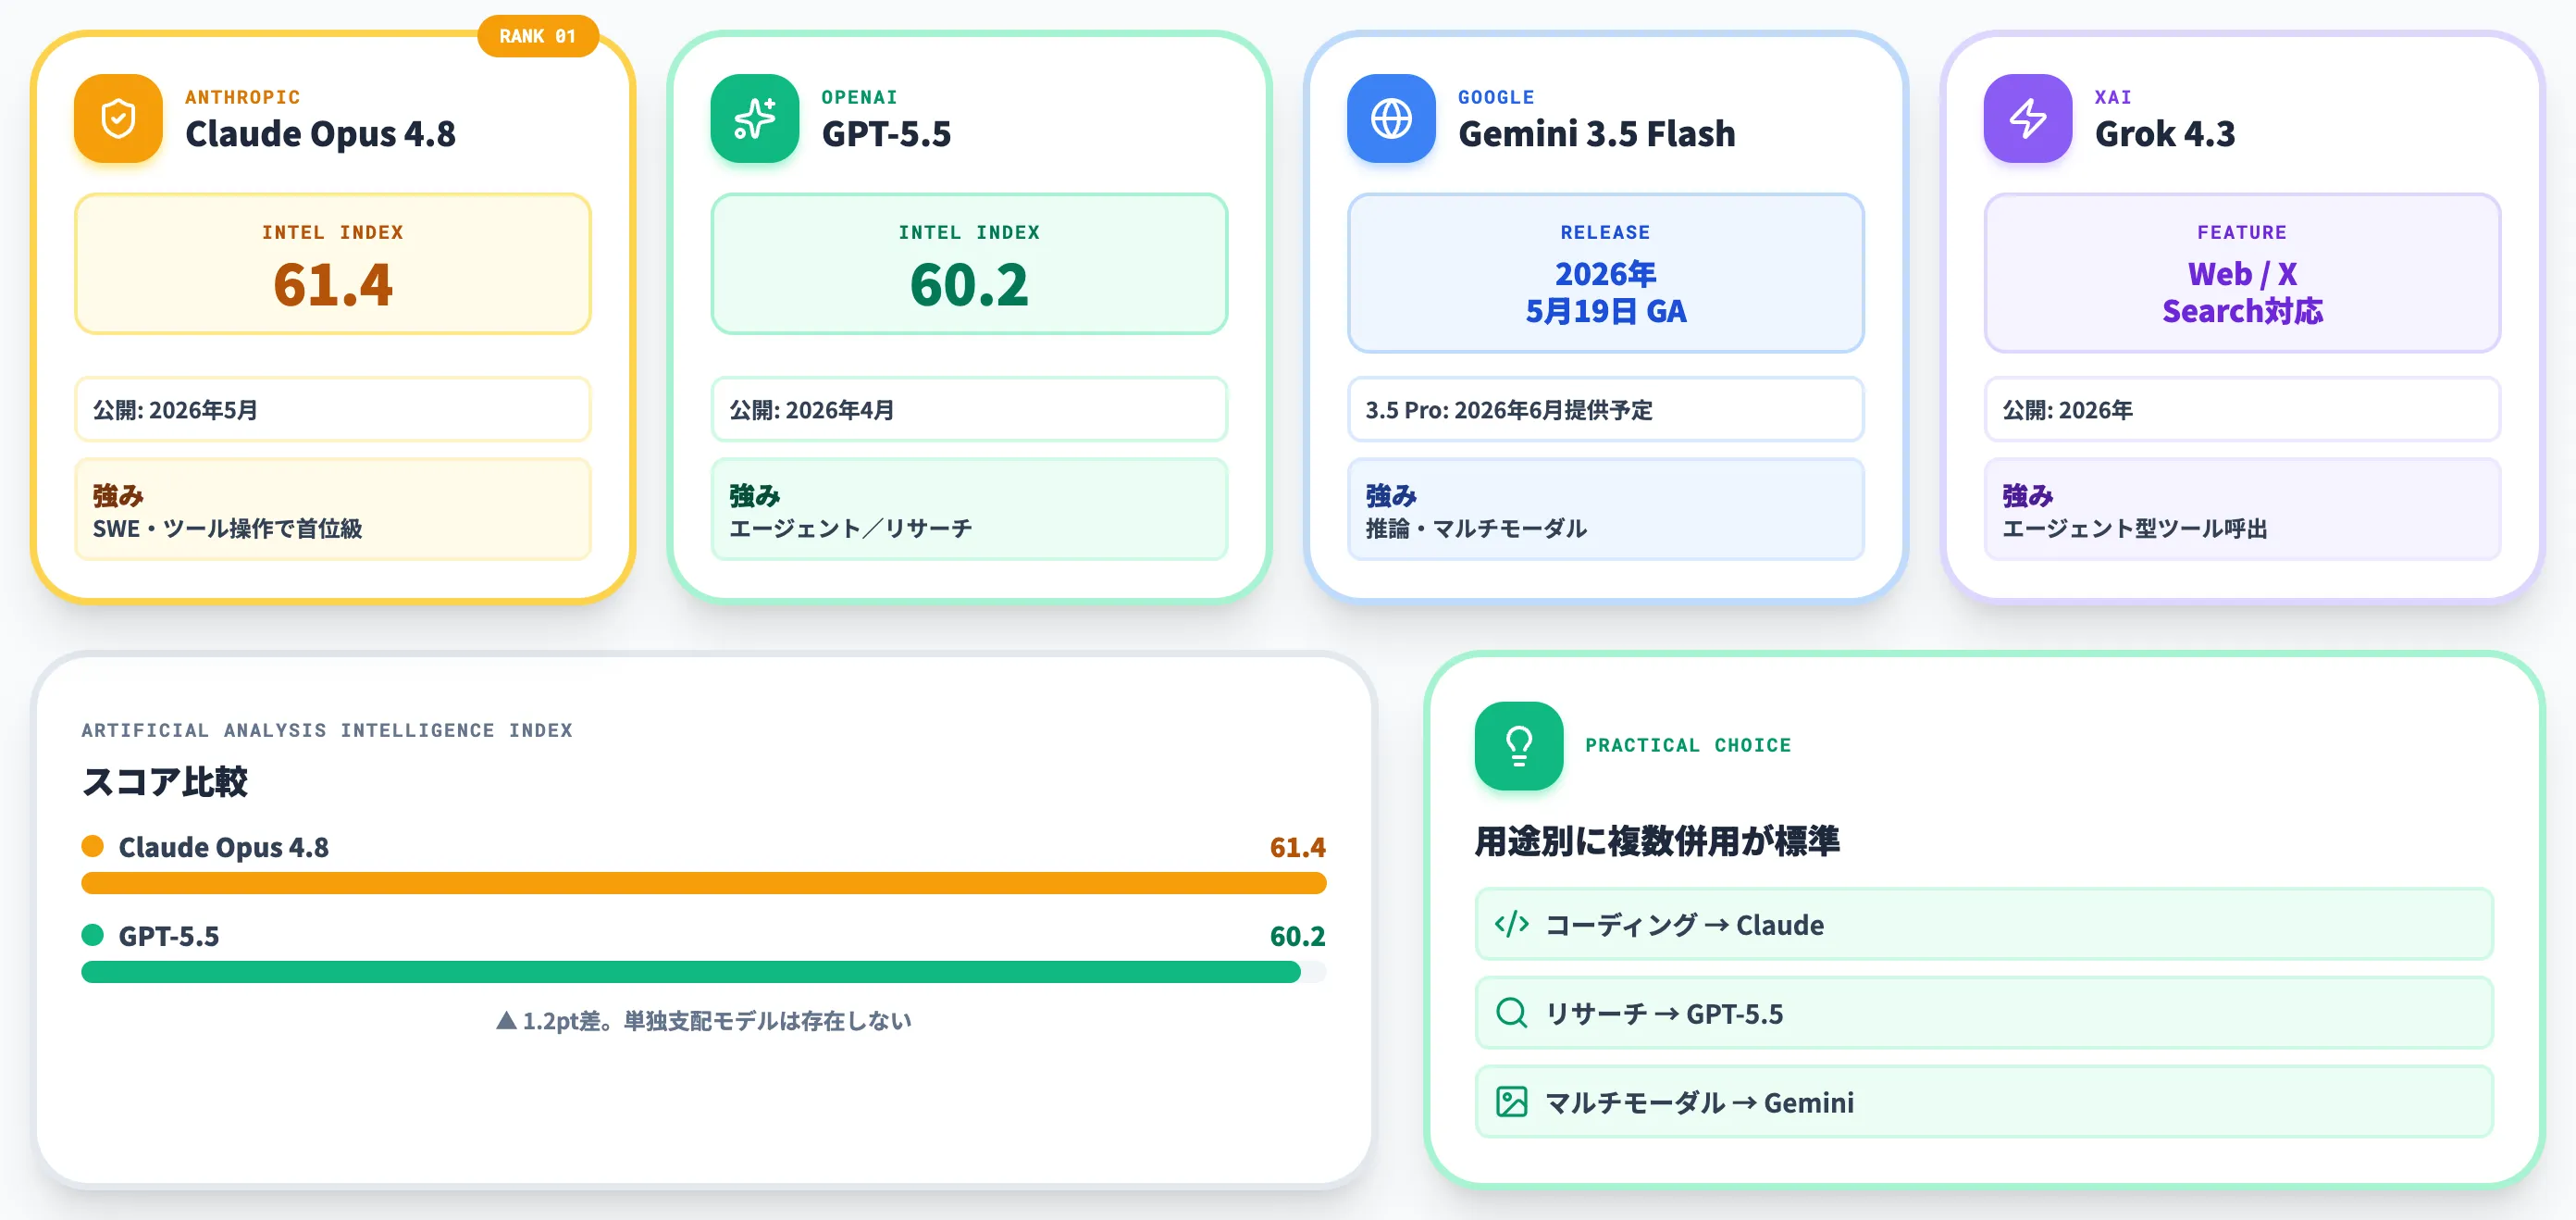This screenshot has width=2576, height=1220.
Task: Click the green dot next to GPT-5.5 score
Action: [x=92, y=935]
